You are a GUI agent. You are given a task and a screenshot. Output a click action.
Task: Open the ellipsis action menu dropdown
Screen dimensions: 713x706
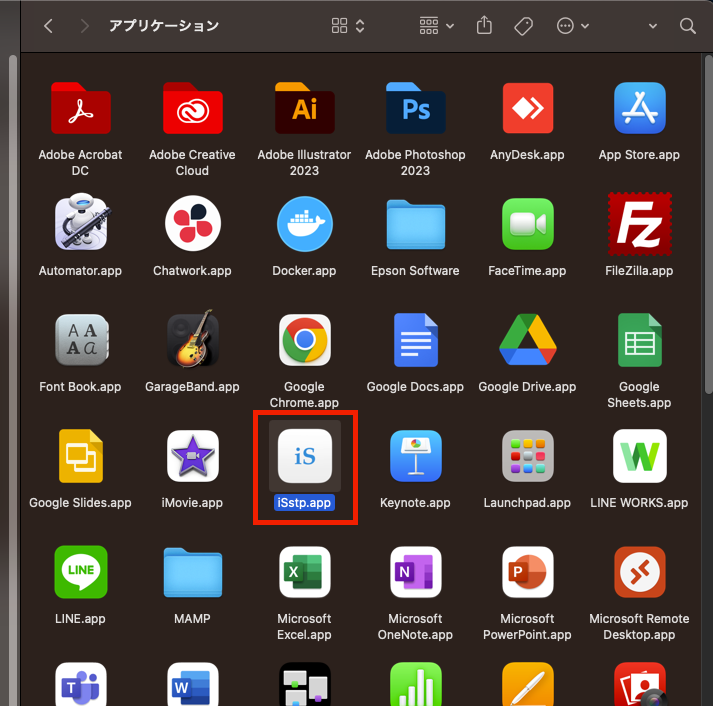pos(573,26)
